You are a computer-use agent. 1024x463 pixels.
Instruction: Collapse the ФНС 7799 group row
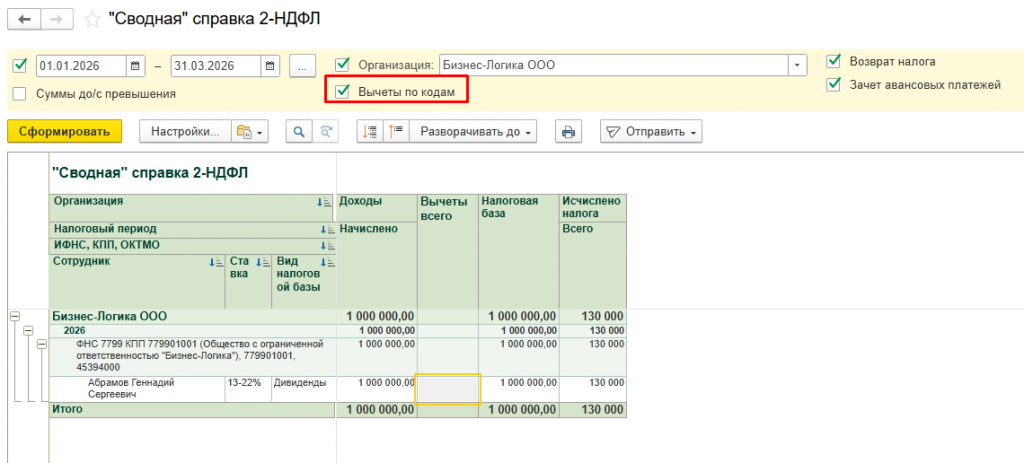tap(42, 343)
